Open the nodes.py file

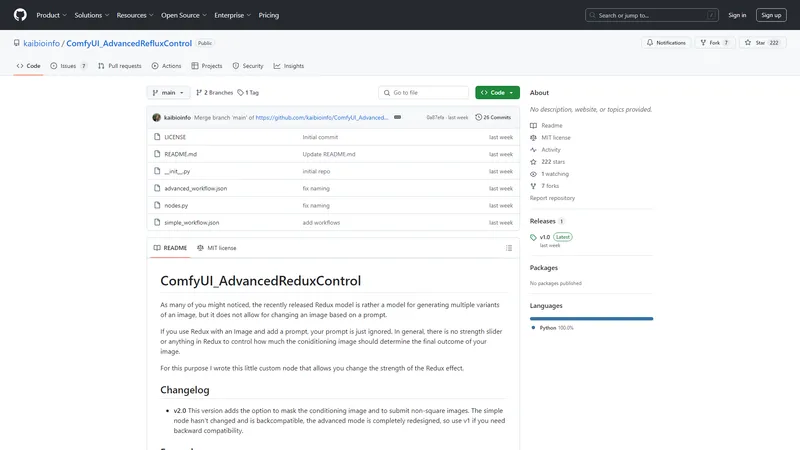(x=176, y=206)
